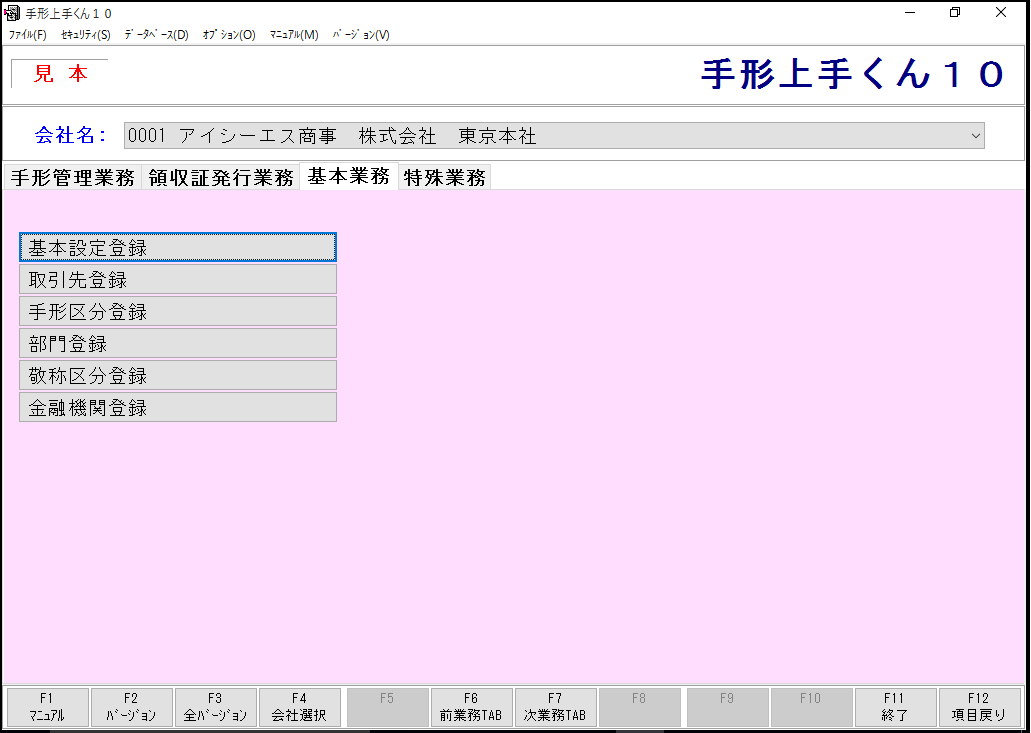Click F7 次業務TAB button
This screenshot has height=733, width=1031.
pyautogui.click(x=556, y=707)
